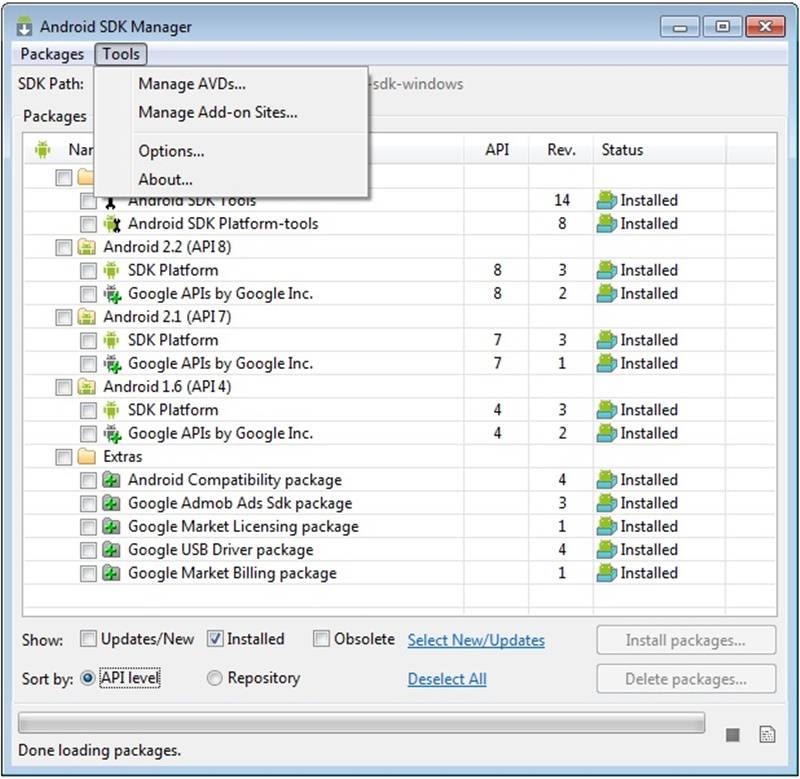The width and height of the screenshot is (800, 779).
Task: Select the Android 1.6 (API 4) tree row
Action: pos(399,387)
